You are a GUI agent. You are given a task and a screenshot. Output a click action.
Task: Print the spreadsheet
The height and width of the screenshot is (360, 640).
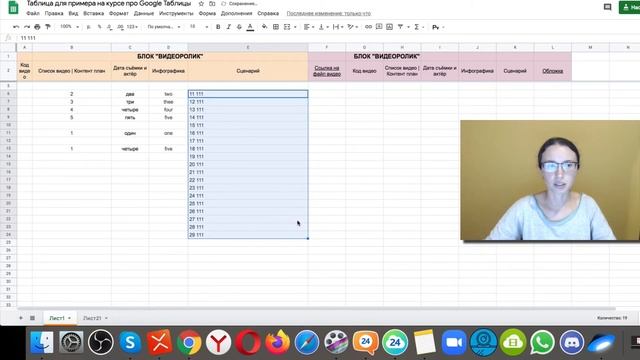(x=37, y=27)
